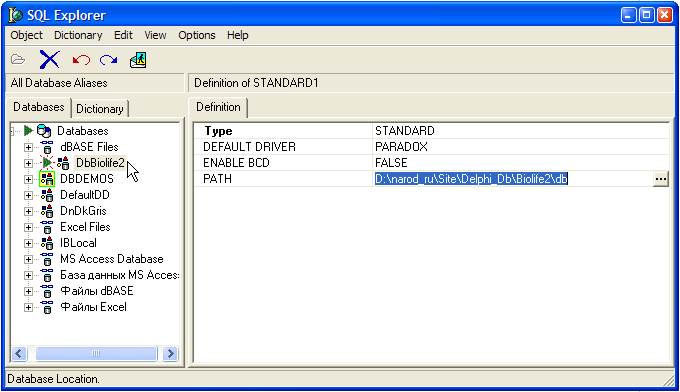This screenshot has width=680, height=392.
Task: Click the Exit running-man toolbar icon
Action: click(138, 60)
